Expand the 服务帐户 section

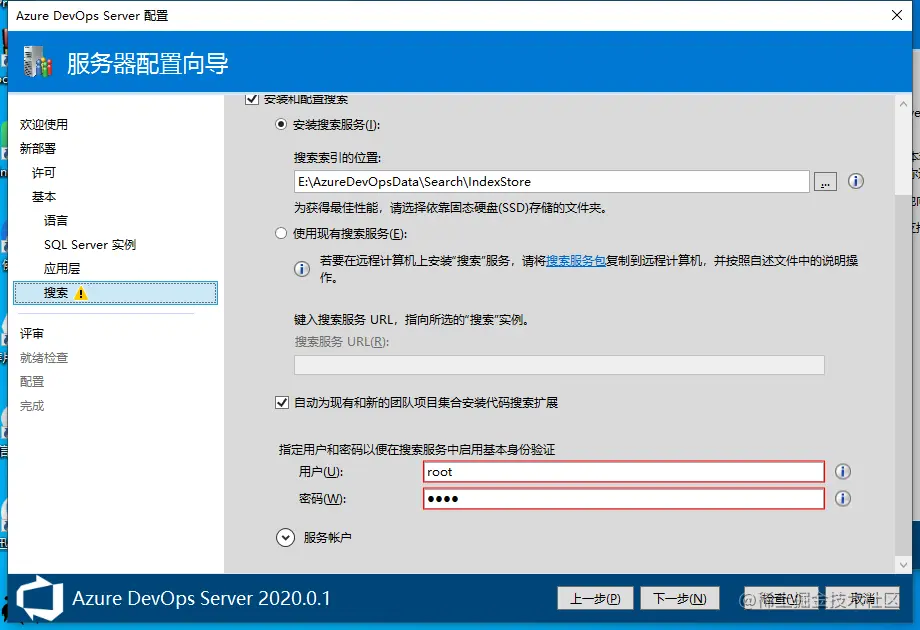pos(285,537)
